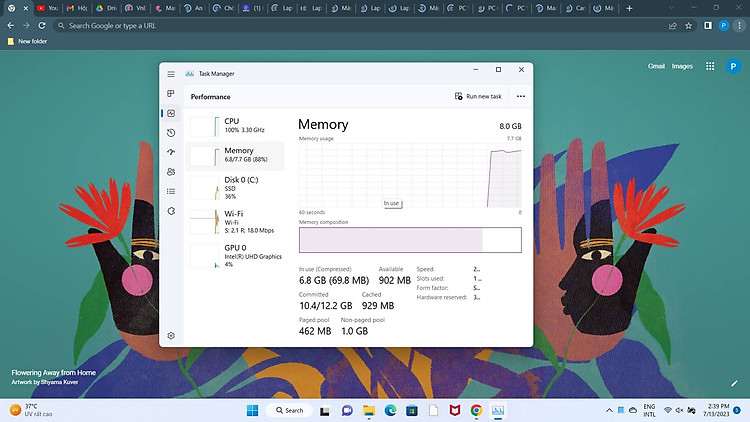Open the New folder bookmark
750x422 pixels.
27,41
